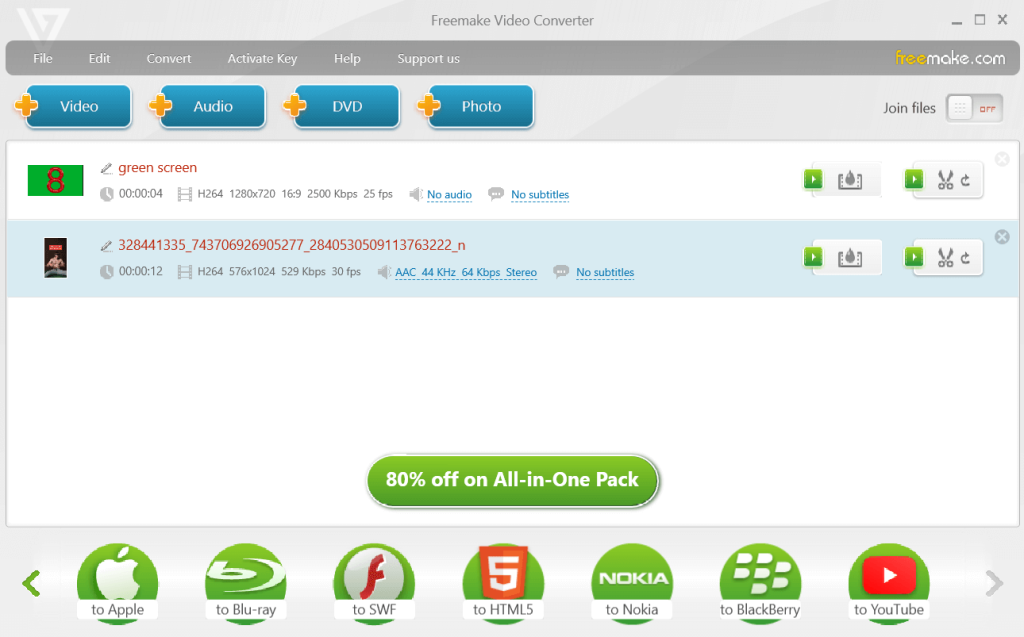Screen dimensions: 1024x637
Task: Click the duration 00:00:12 text
Action: coord(140,271)
